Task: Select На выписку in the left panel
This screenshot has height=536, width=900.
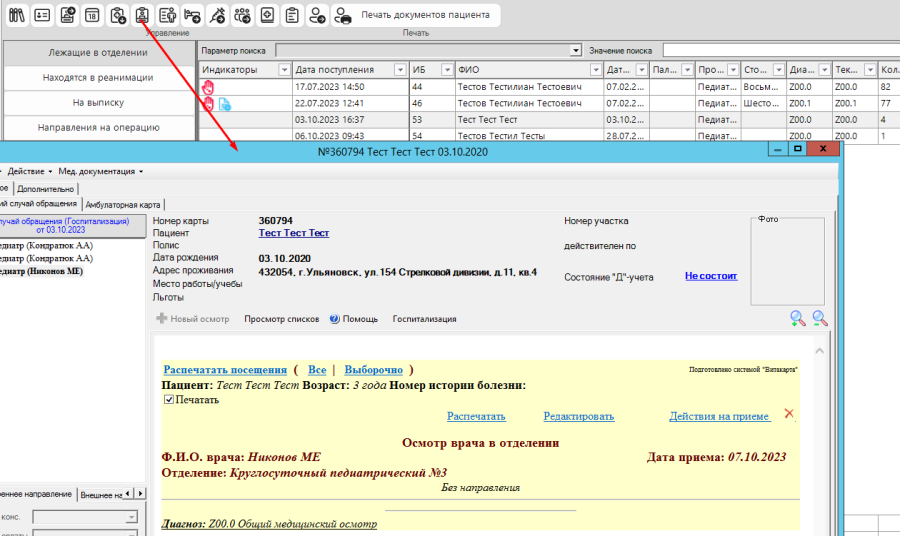Action: (98, 103)
